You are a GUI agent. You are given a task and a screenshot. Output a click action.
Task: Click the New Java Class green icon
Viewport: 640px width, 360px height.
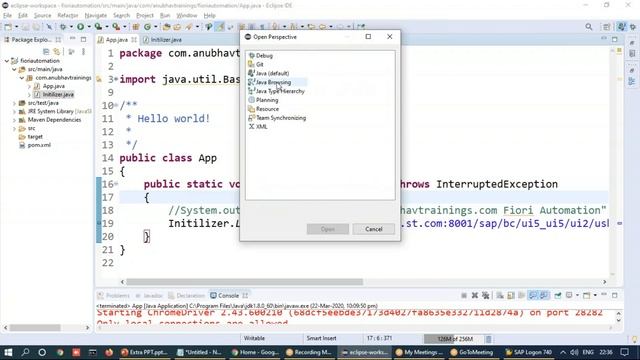click(x=147, y=27)
